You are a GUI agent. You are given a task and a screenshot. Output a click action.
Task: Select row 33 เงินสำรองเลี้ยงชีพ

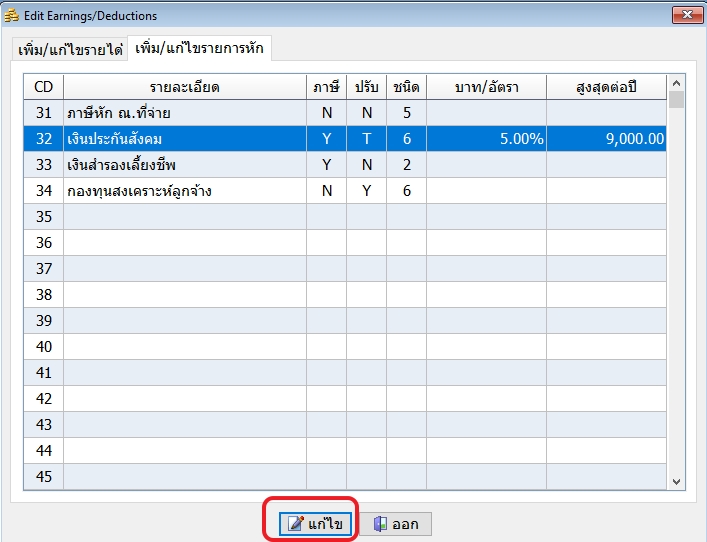[184, 165]
